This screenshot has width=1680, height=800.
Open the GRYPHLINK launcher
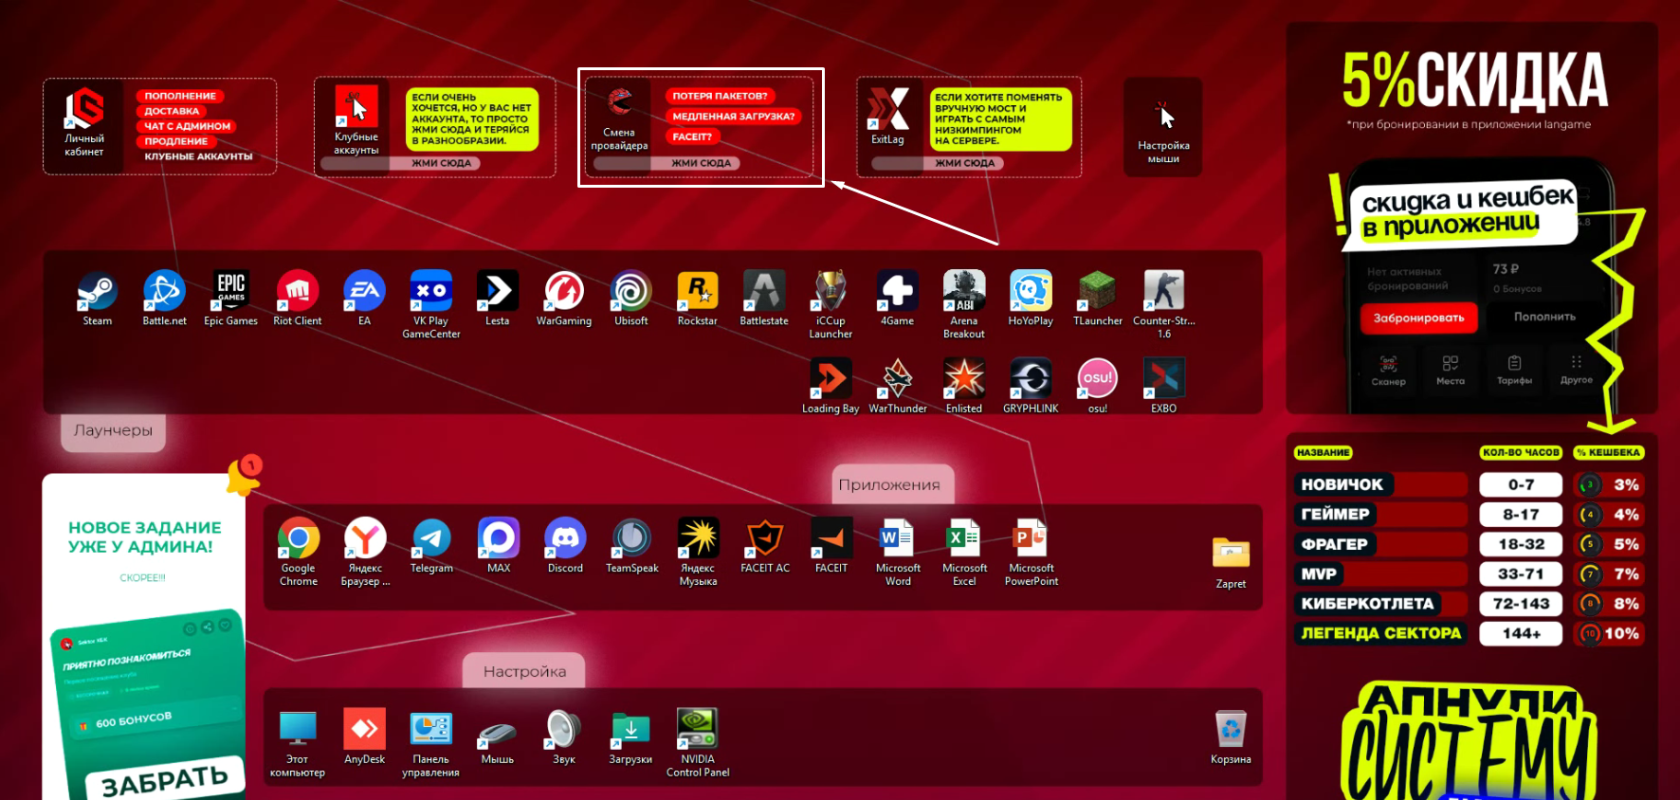click(1031, 378)
